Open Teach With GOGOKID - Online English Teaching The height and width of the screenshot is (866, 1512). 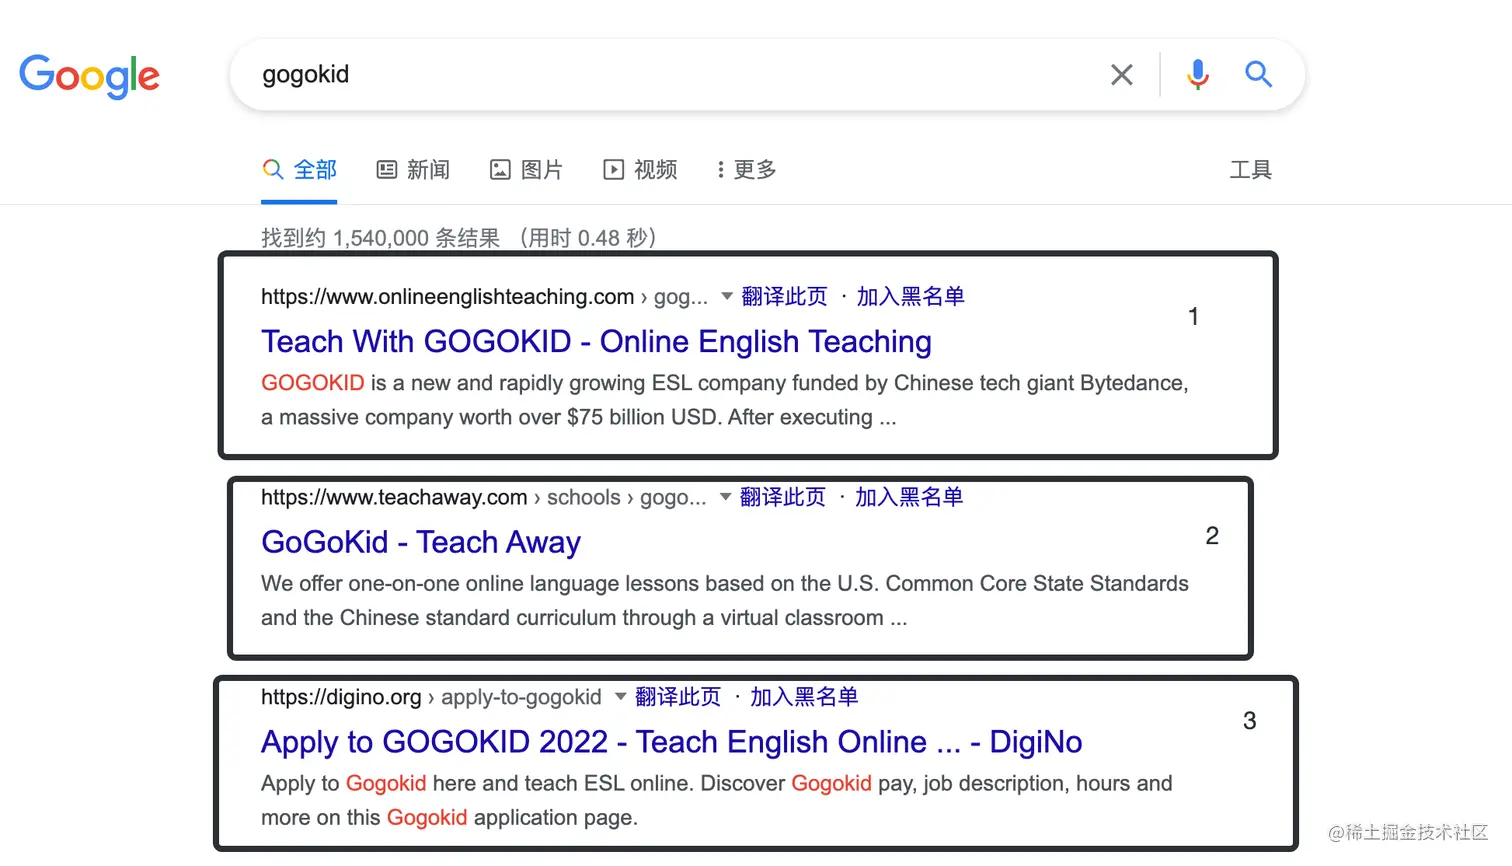(596, 342)
